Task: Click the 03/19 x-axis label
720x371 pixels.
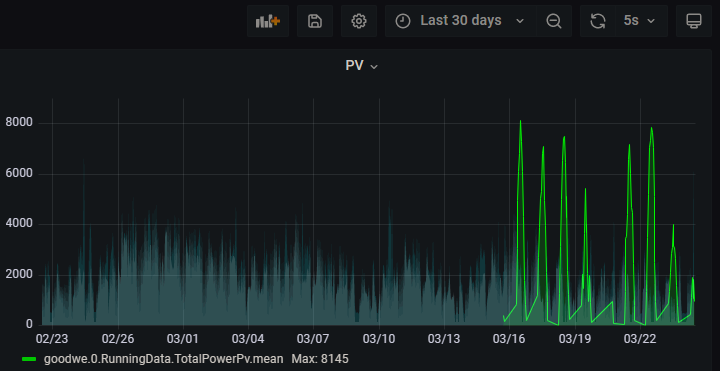Action: pyautogui.click(x=574, y=339)
